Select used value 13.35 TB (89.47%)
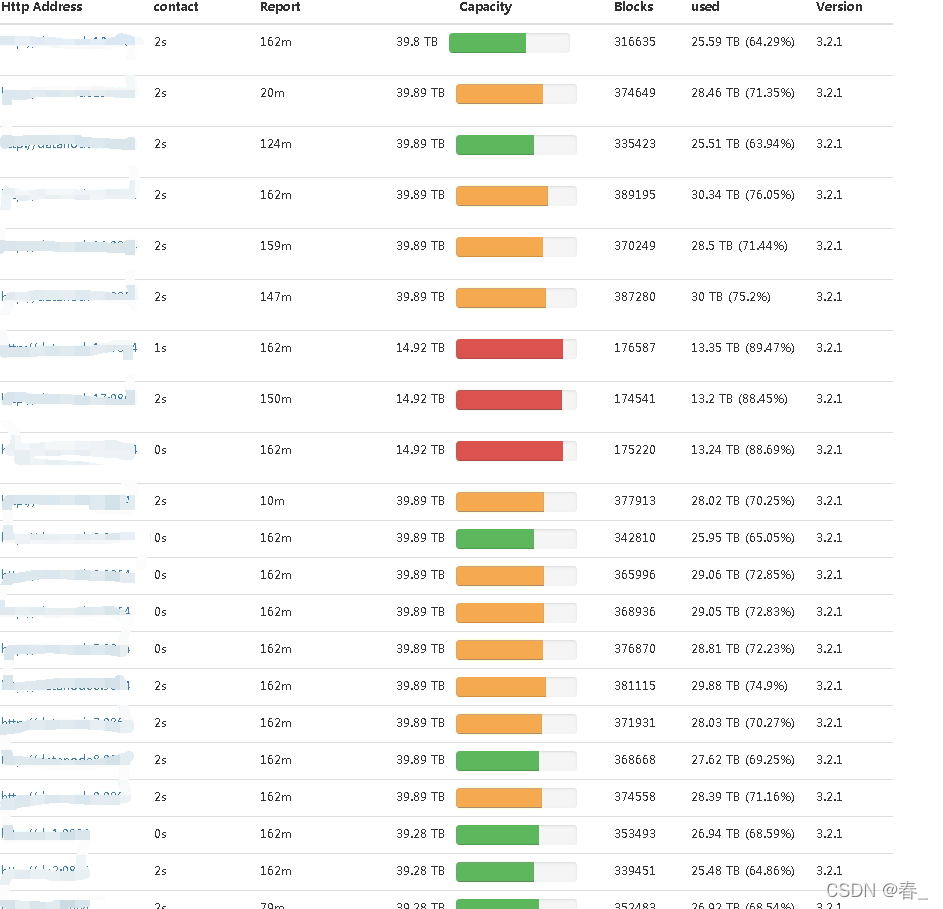 pyautogui.click(x=743, y=349)
